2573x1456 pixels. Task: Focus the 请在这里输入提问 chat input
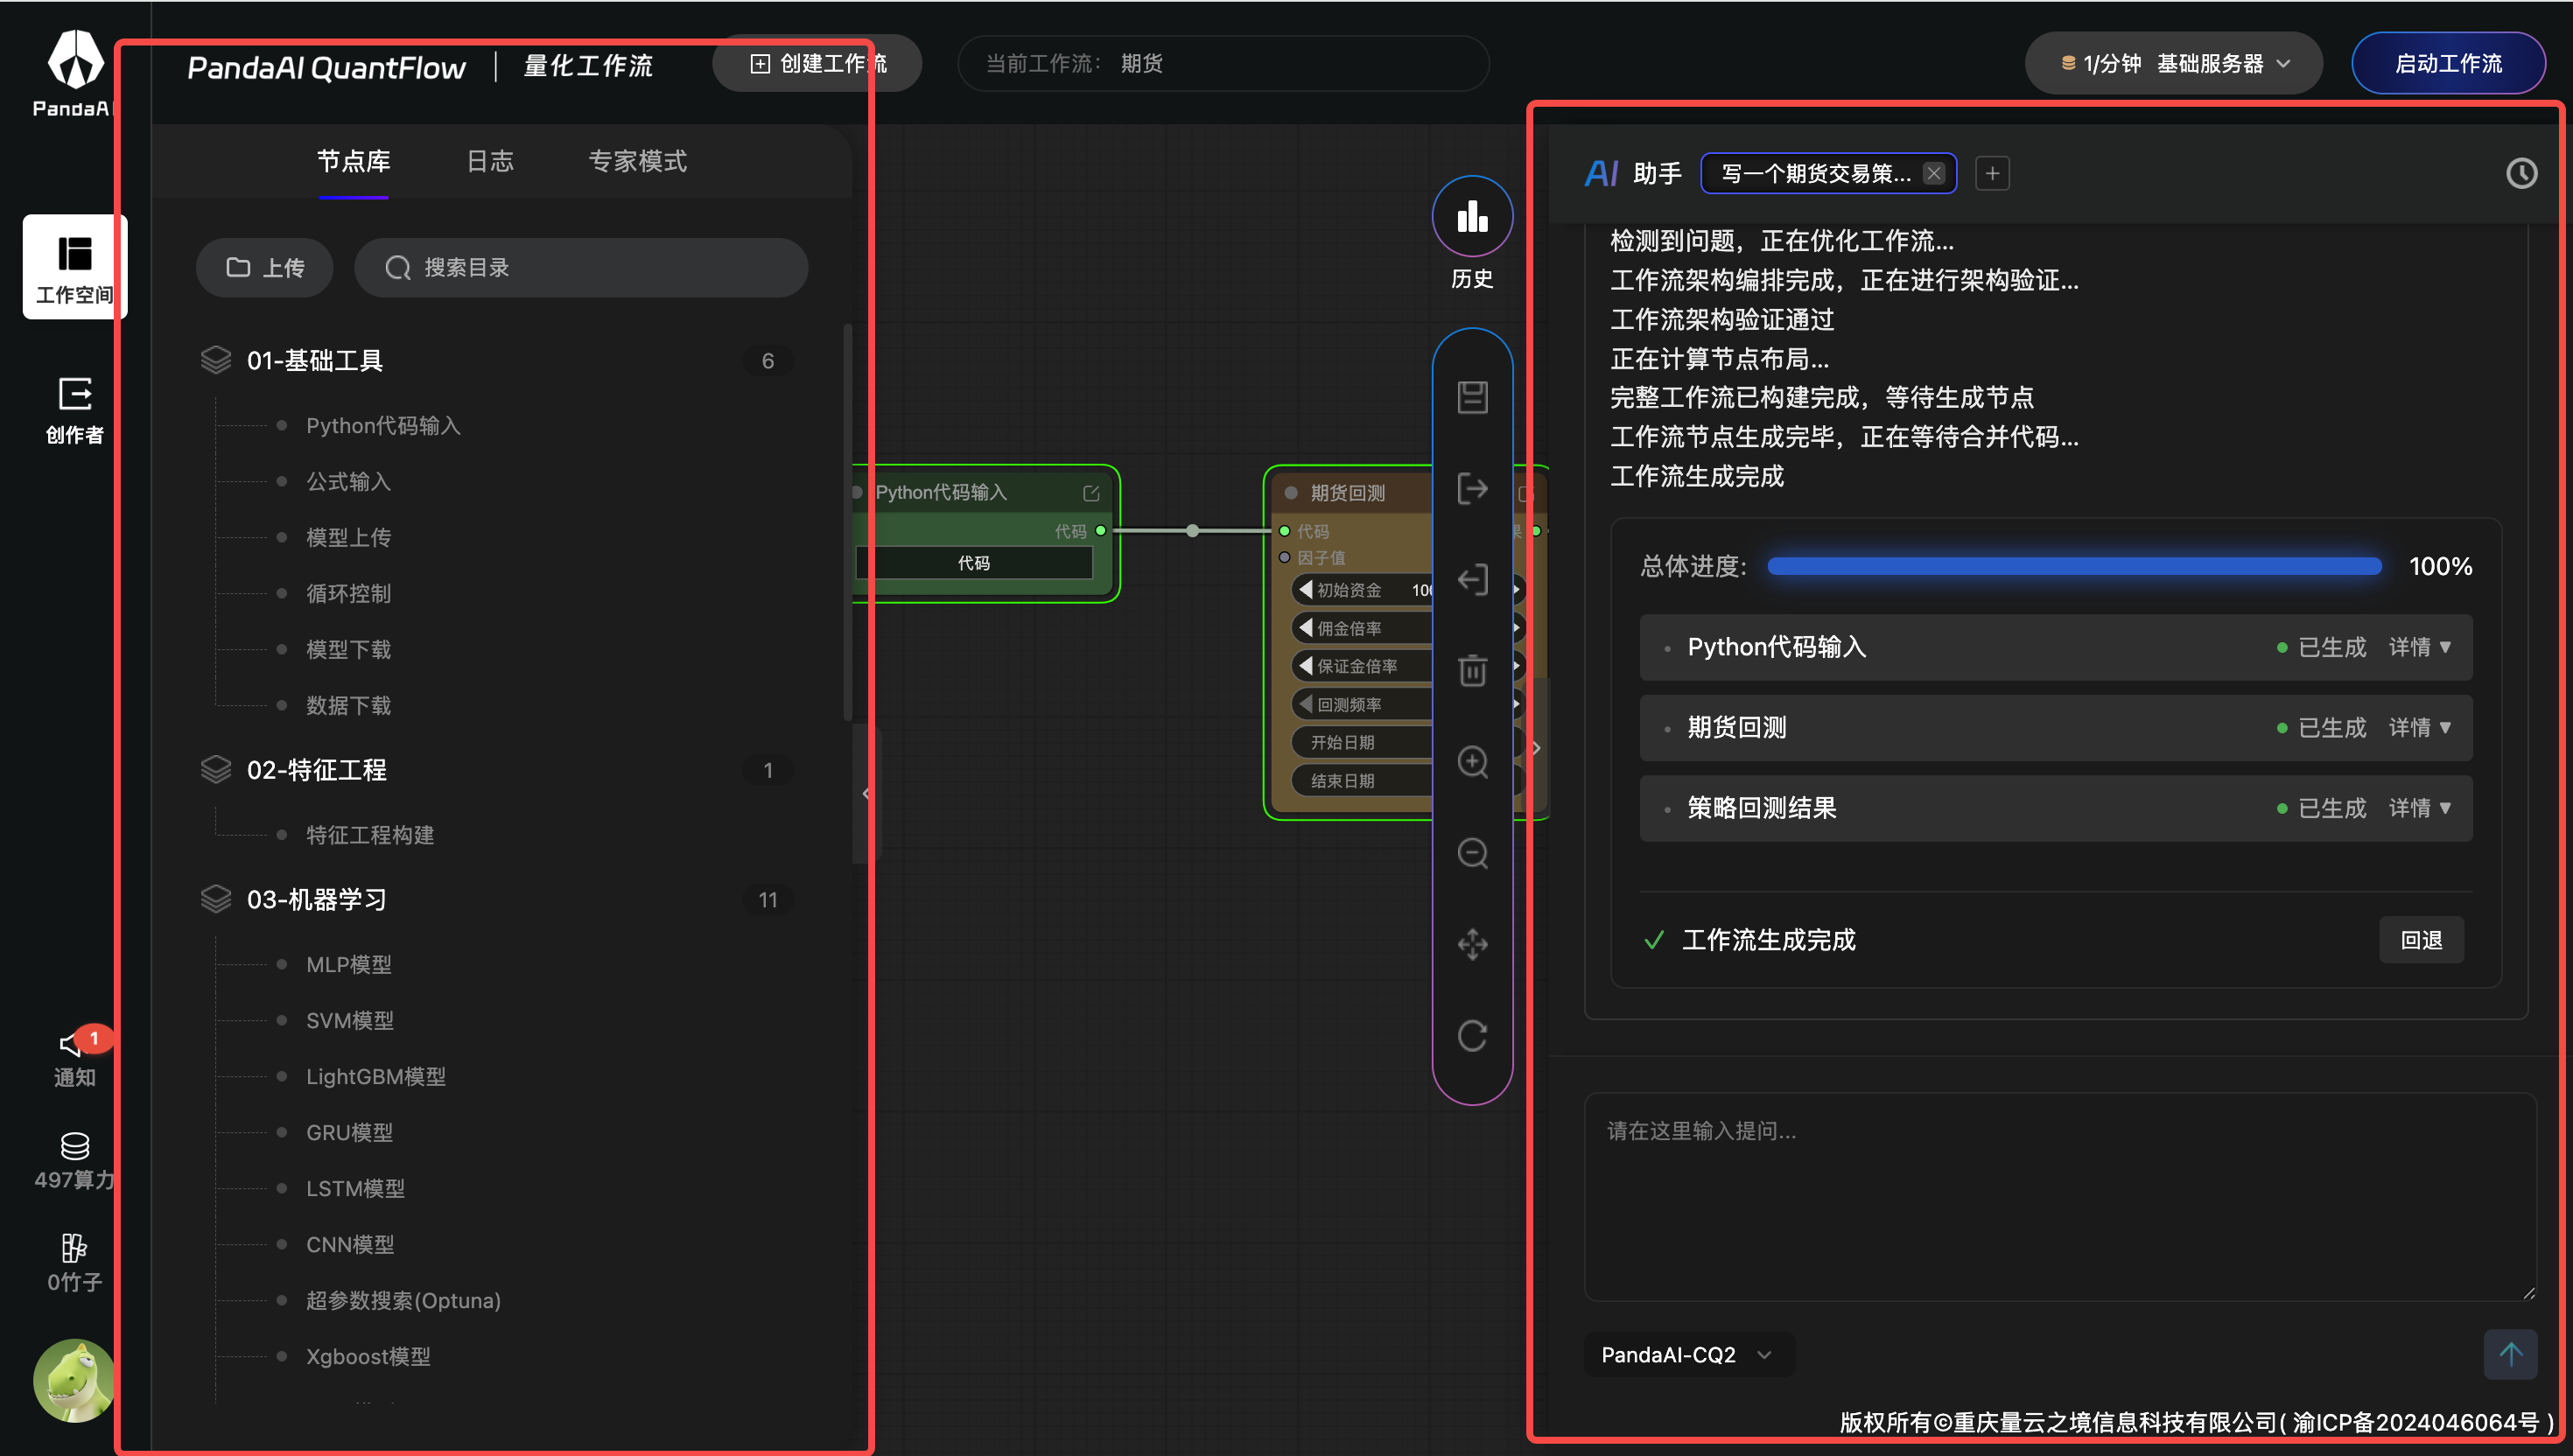(2060, 1197)
